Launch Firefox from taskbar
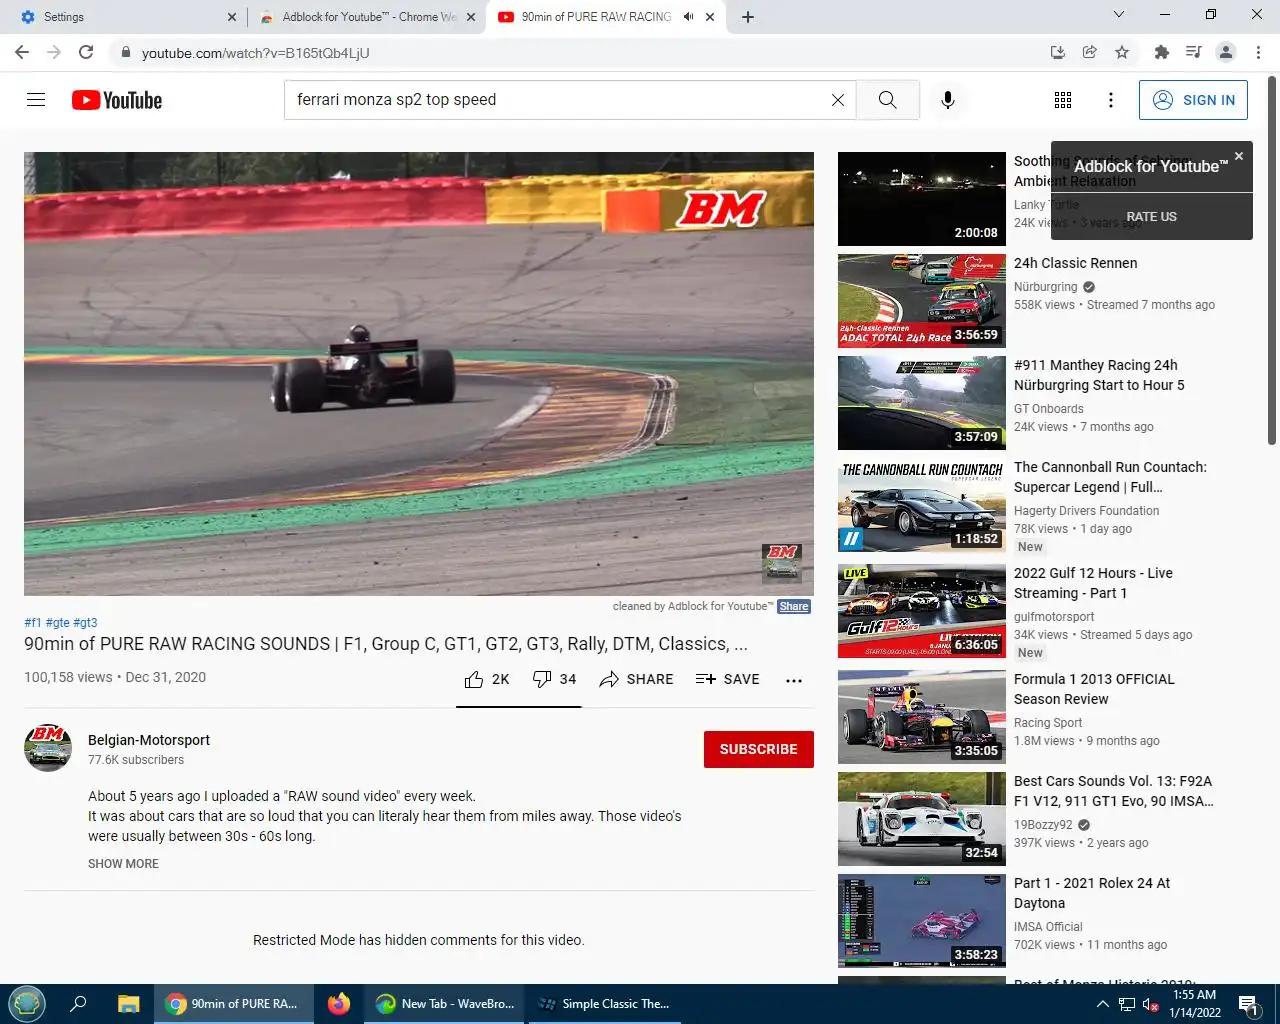1280x1024 pixels. click(x=339, y=1004)
